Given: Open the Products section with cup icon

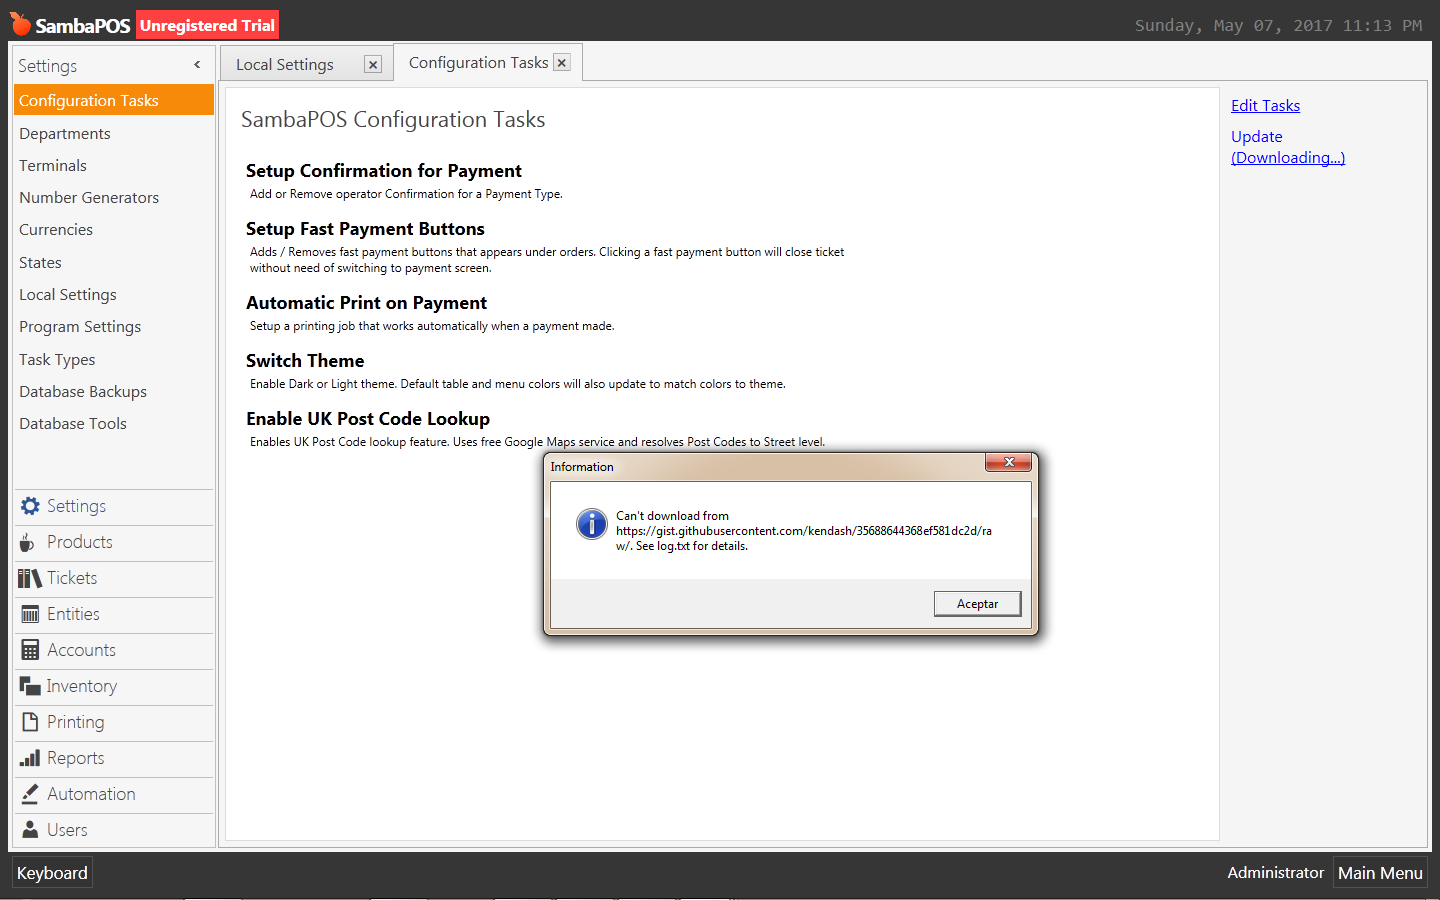Looking at the screenshot, I should coord(28,542).
